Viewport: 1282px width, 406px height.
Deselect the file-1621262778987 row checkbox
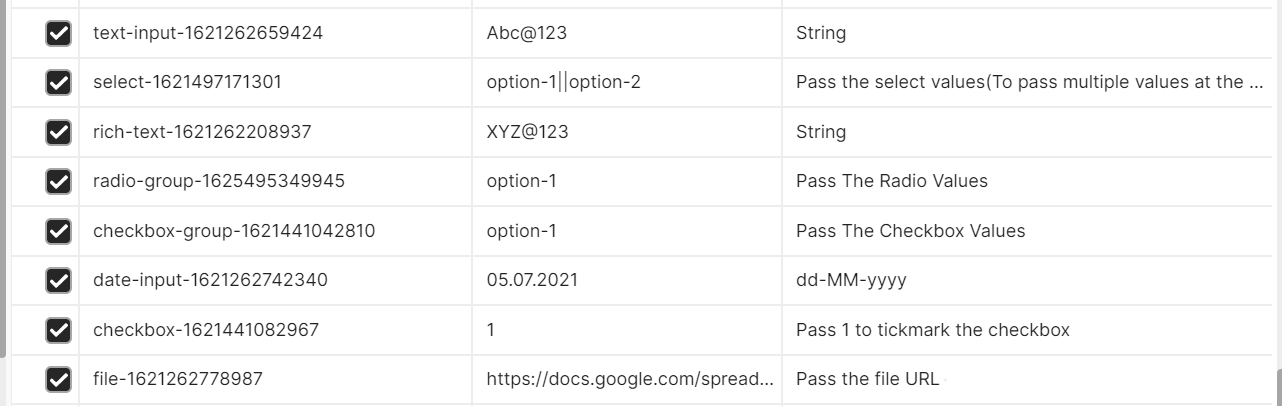click(x=59, y=379)
